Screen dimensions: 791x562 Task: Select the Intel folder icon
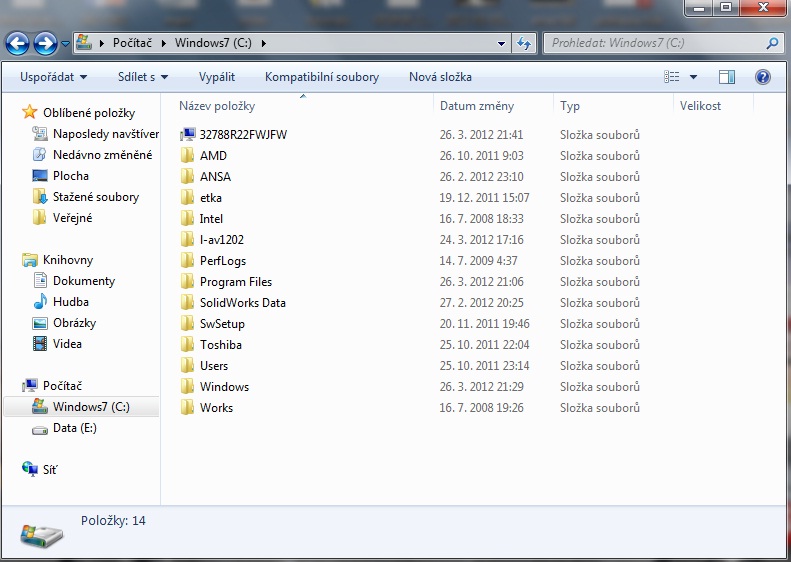[187, 218]
